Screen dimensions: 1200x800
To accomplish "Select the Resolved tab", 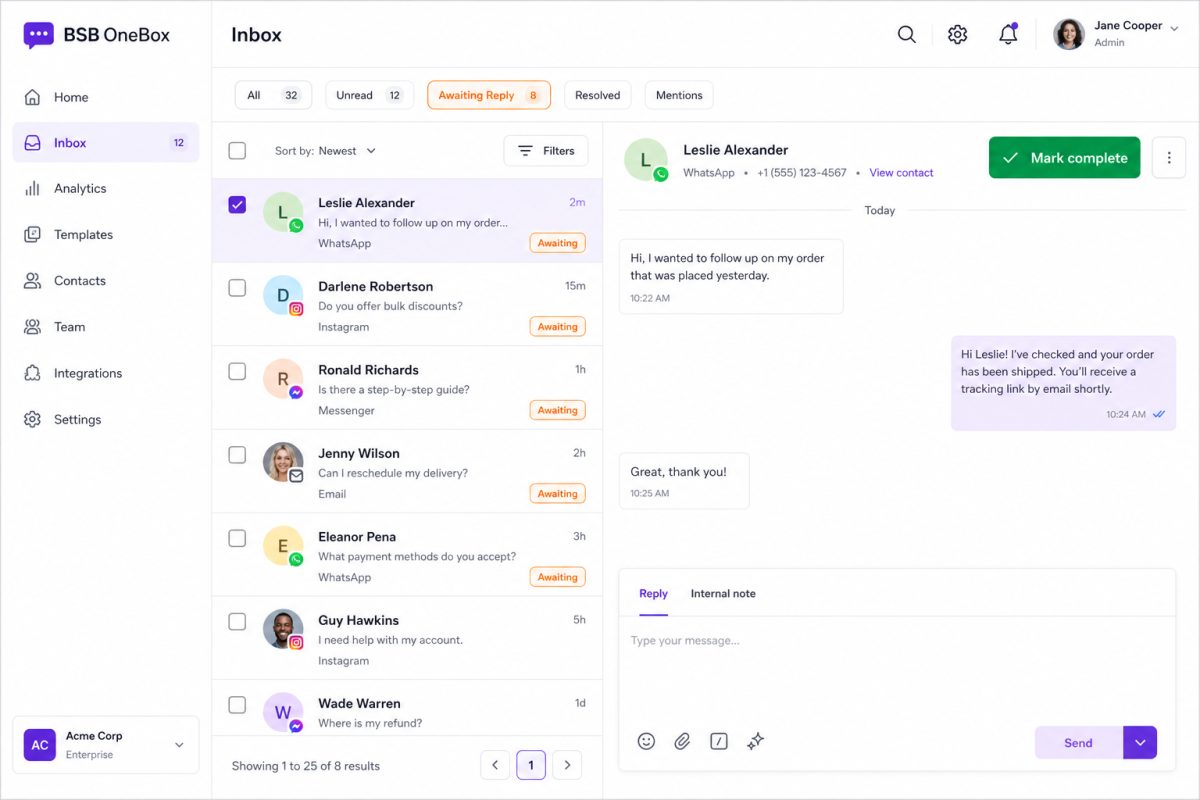I will click(598, 95).
